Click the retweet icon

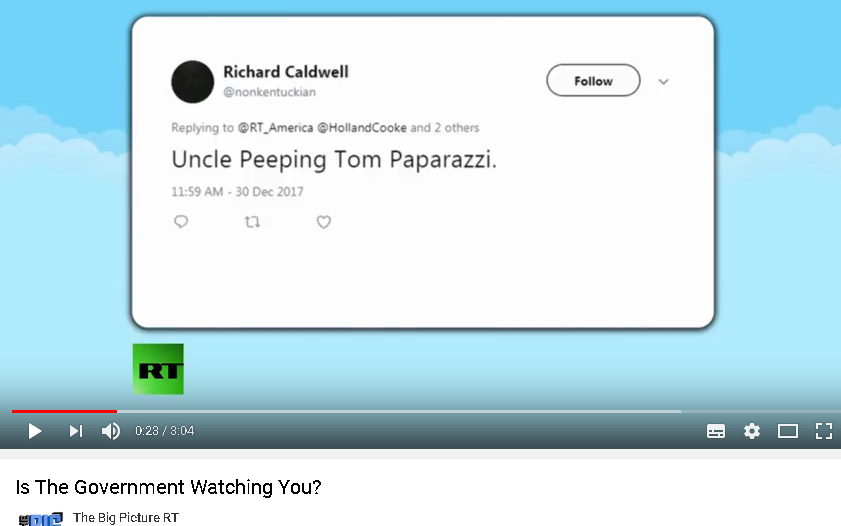click(252, 222)
